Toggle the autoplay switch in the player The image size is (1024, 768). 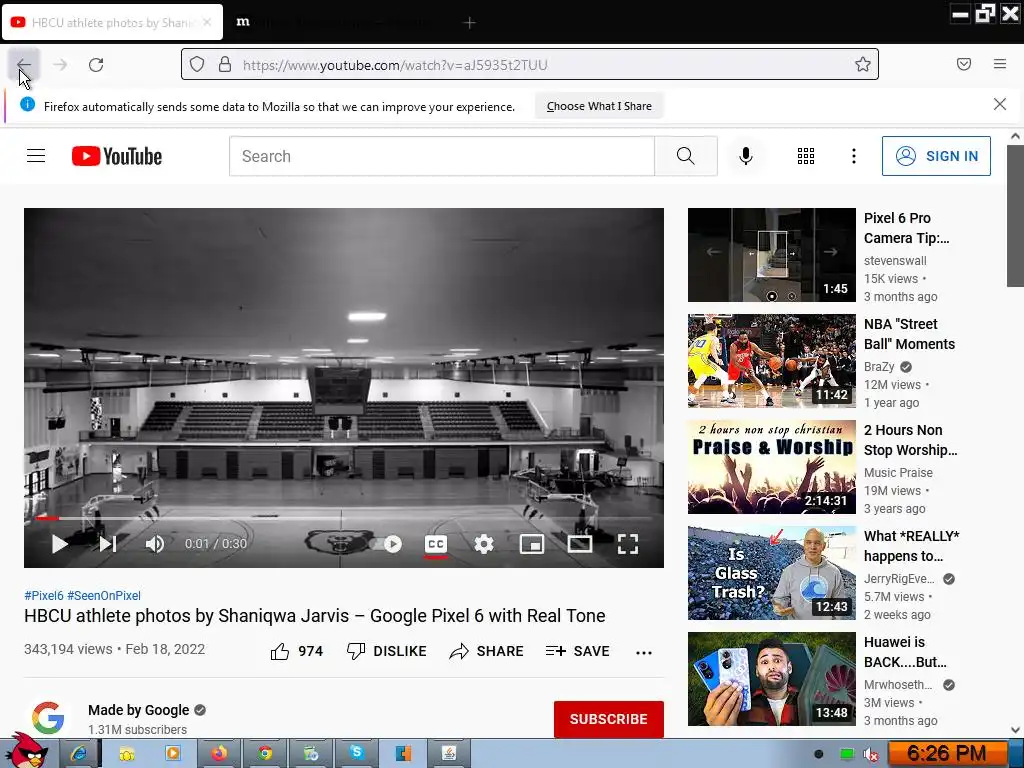click(385, 544)
